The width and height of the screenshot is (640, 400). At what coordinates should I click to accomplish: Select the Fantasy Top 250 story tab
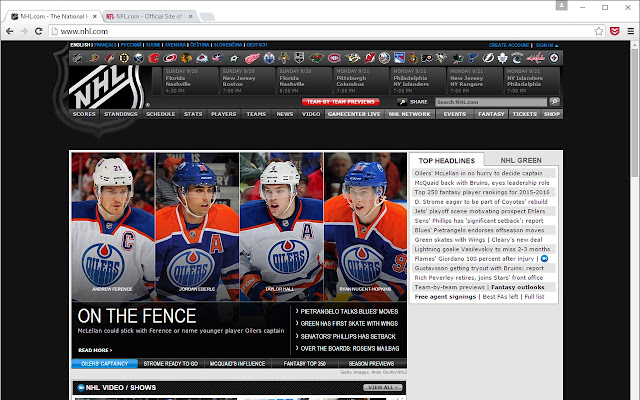click(x=305, y=364)
